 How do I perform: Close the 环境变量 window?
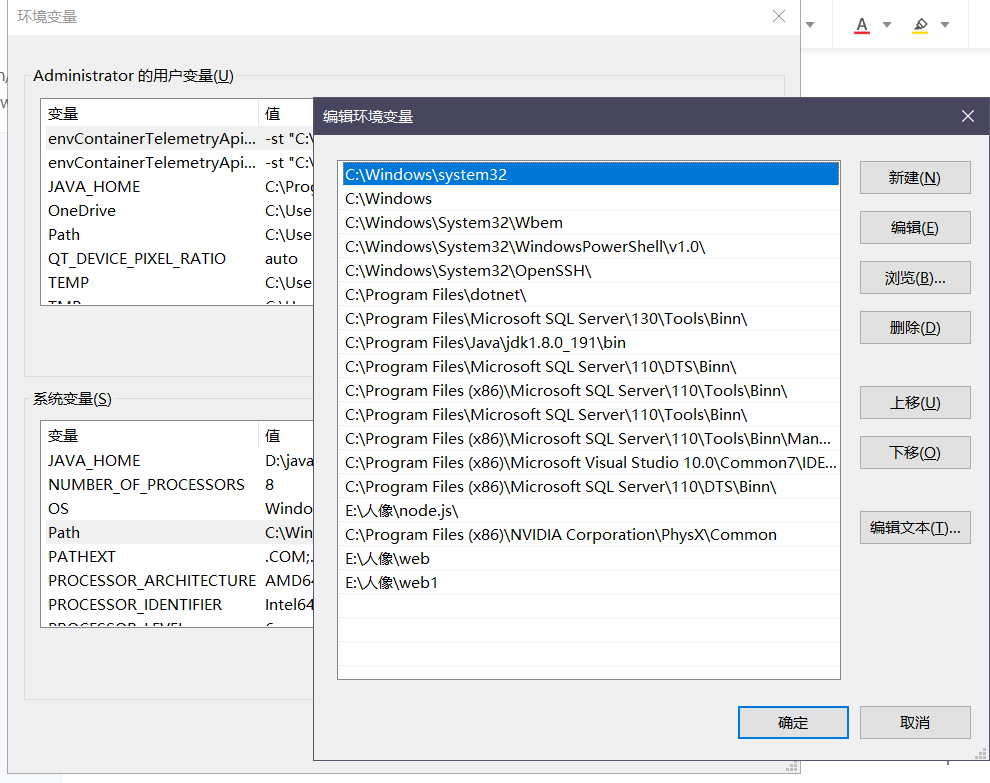(x=778, y=16)
